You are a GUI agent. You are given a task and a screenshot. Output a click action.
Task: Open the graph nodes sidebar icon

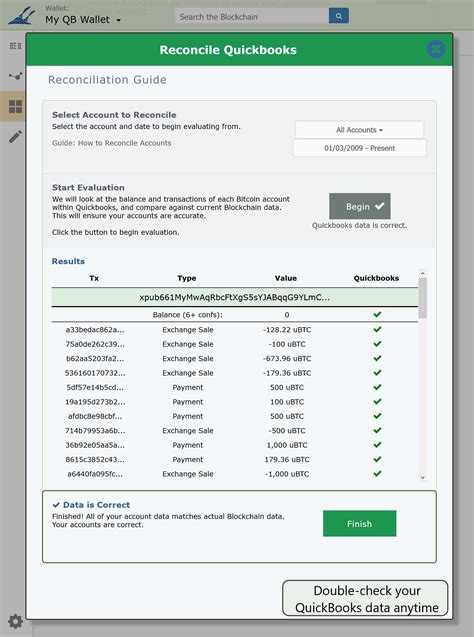tap(15, 76)
